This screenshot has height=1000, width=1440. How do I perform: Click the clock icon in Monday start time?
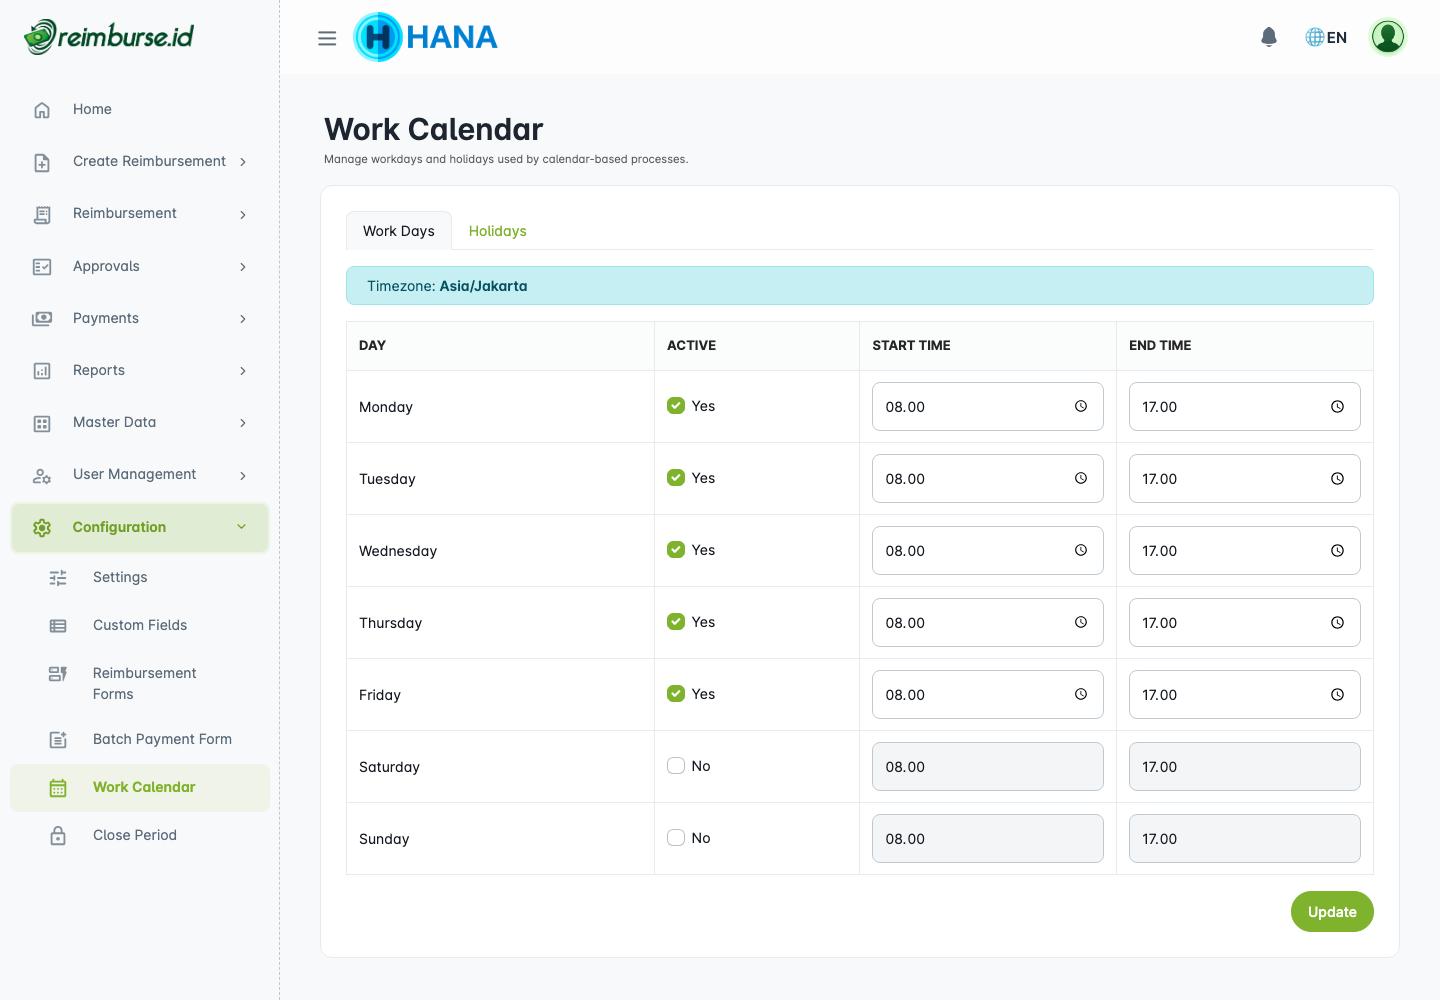click(x=1081, y=406)
